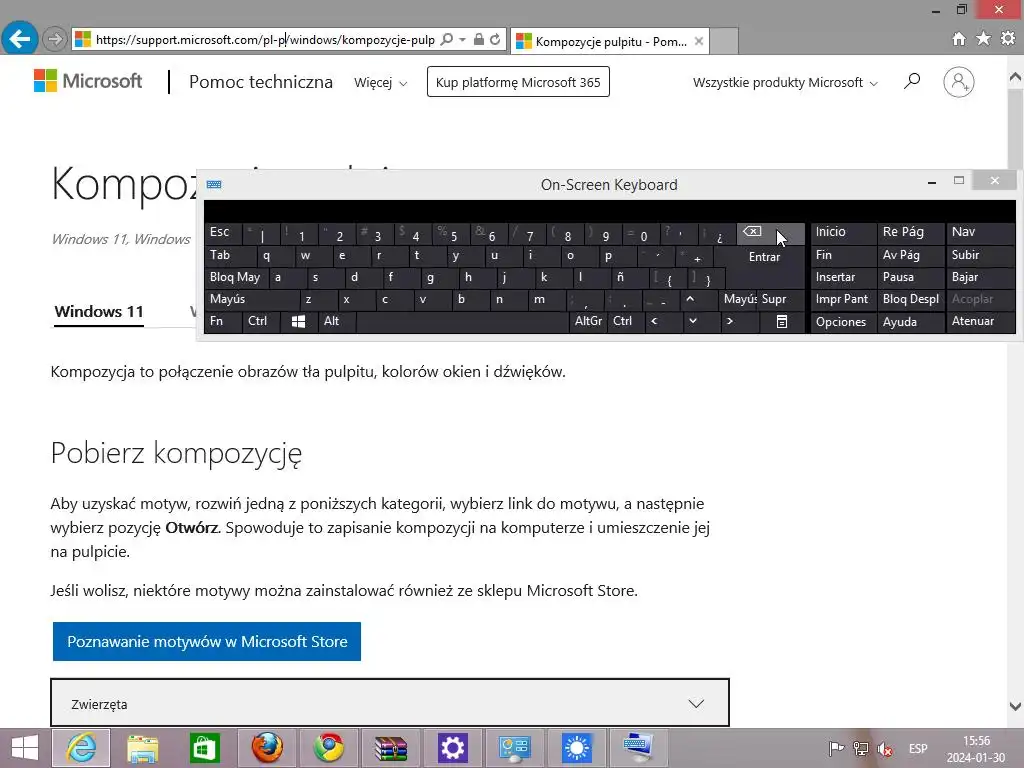Launch Windows Store from the taskbar
Image resolution: width=1024 pixels, height=768 pixels.
tap(204, 748)
